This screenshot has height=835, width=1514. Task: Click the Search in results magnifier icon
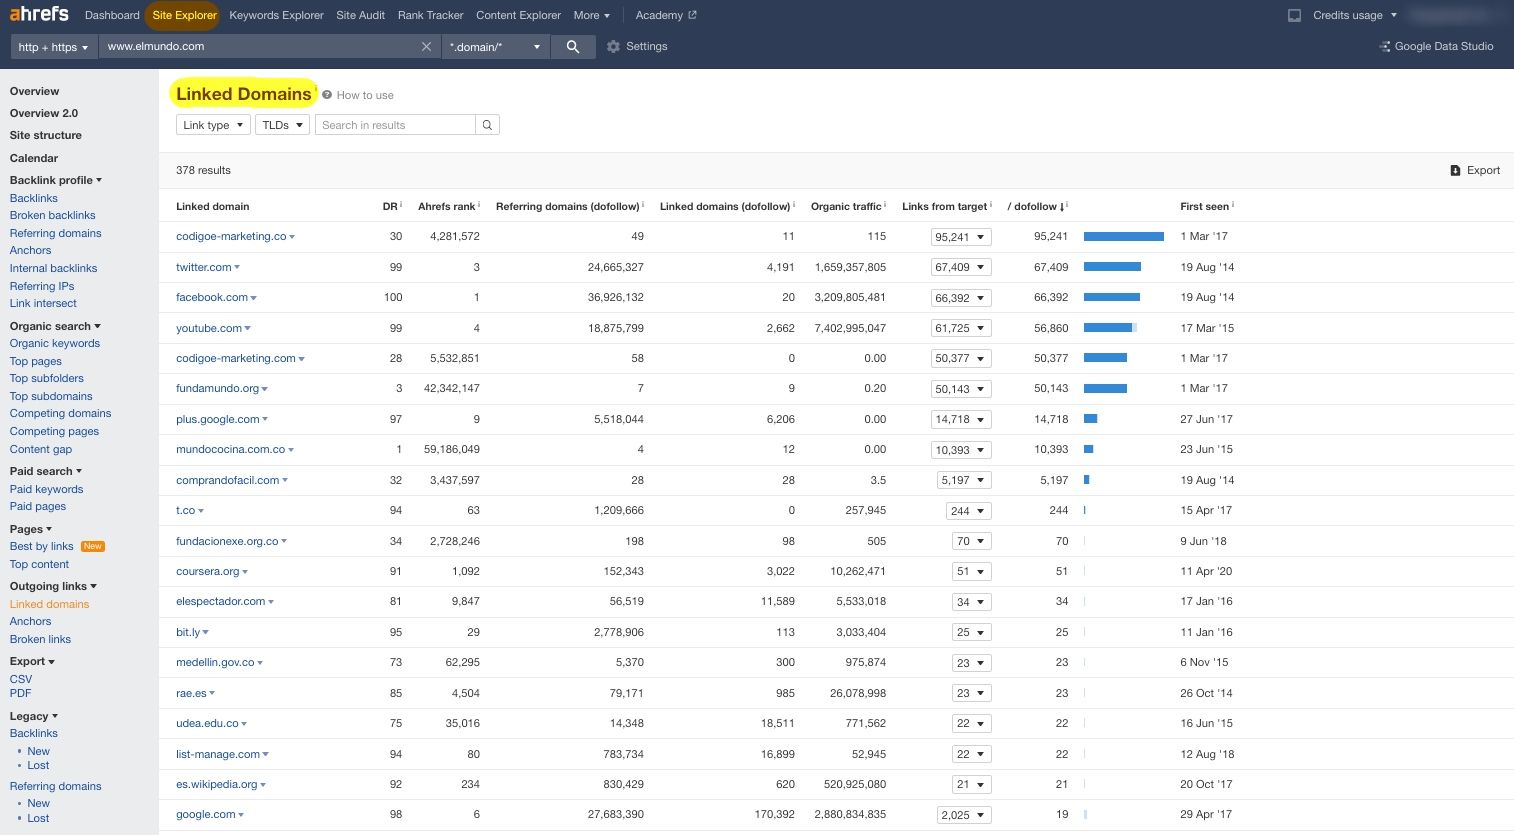point(487,125)
